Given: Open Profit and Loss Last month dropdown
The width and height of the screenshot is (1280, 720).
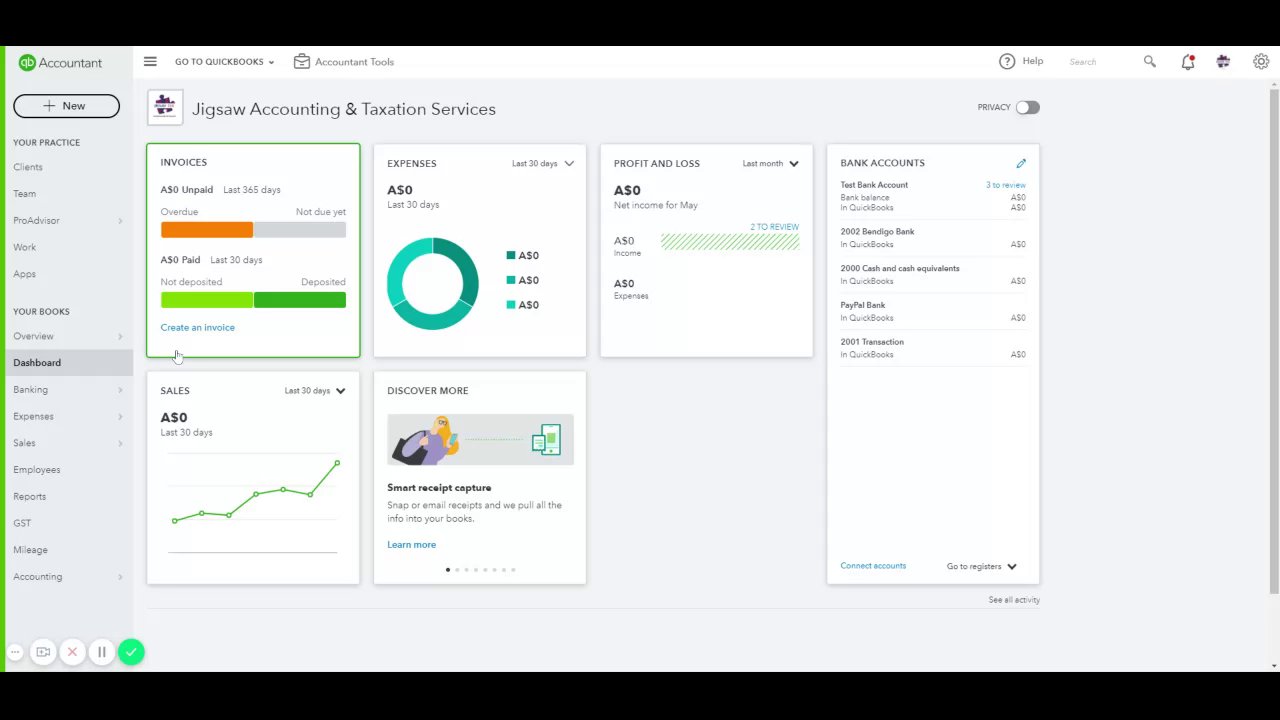Looking at the screenshot, I should coord(771,163).
